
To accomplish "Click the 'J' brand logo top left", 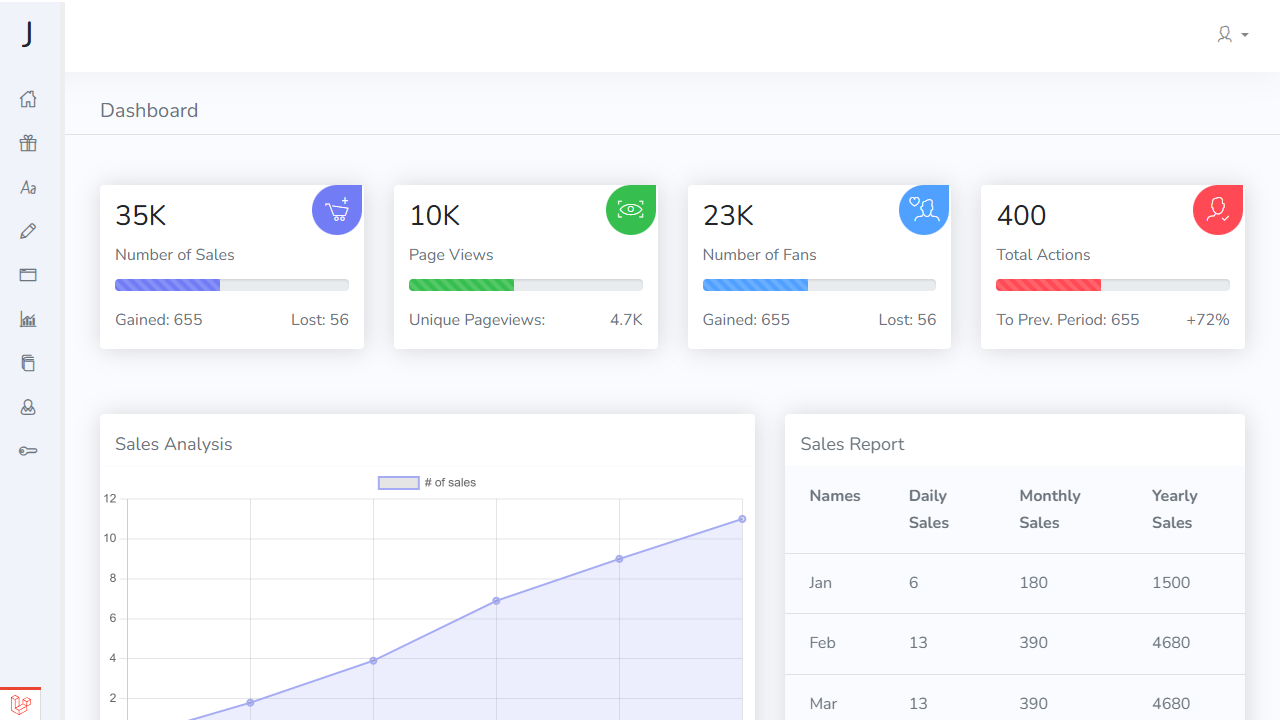I will (x=28, y=34).
